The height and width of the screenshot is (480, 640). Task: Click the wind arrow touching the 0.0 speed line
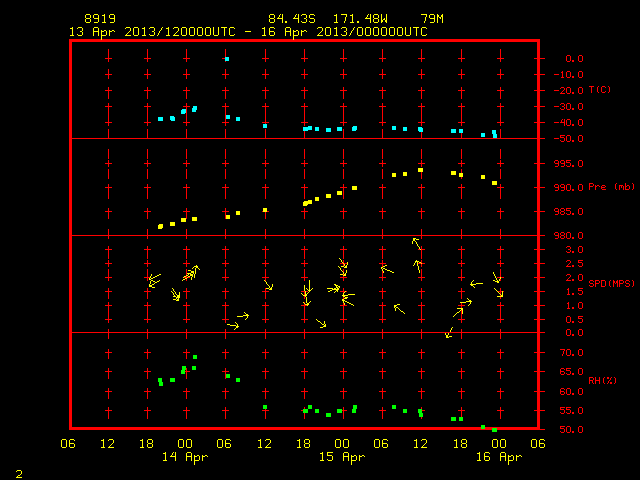point(449,333)
